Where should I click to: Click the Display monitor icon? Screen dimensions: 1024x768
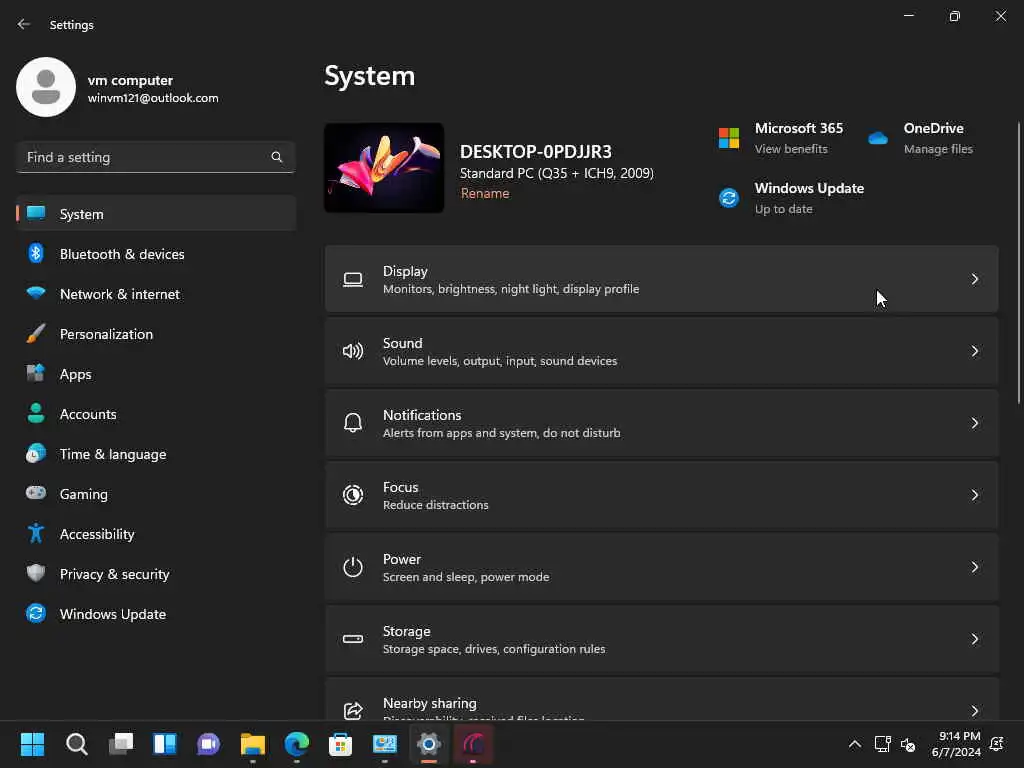click(353, 280)
